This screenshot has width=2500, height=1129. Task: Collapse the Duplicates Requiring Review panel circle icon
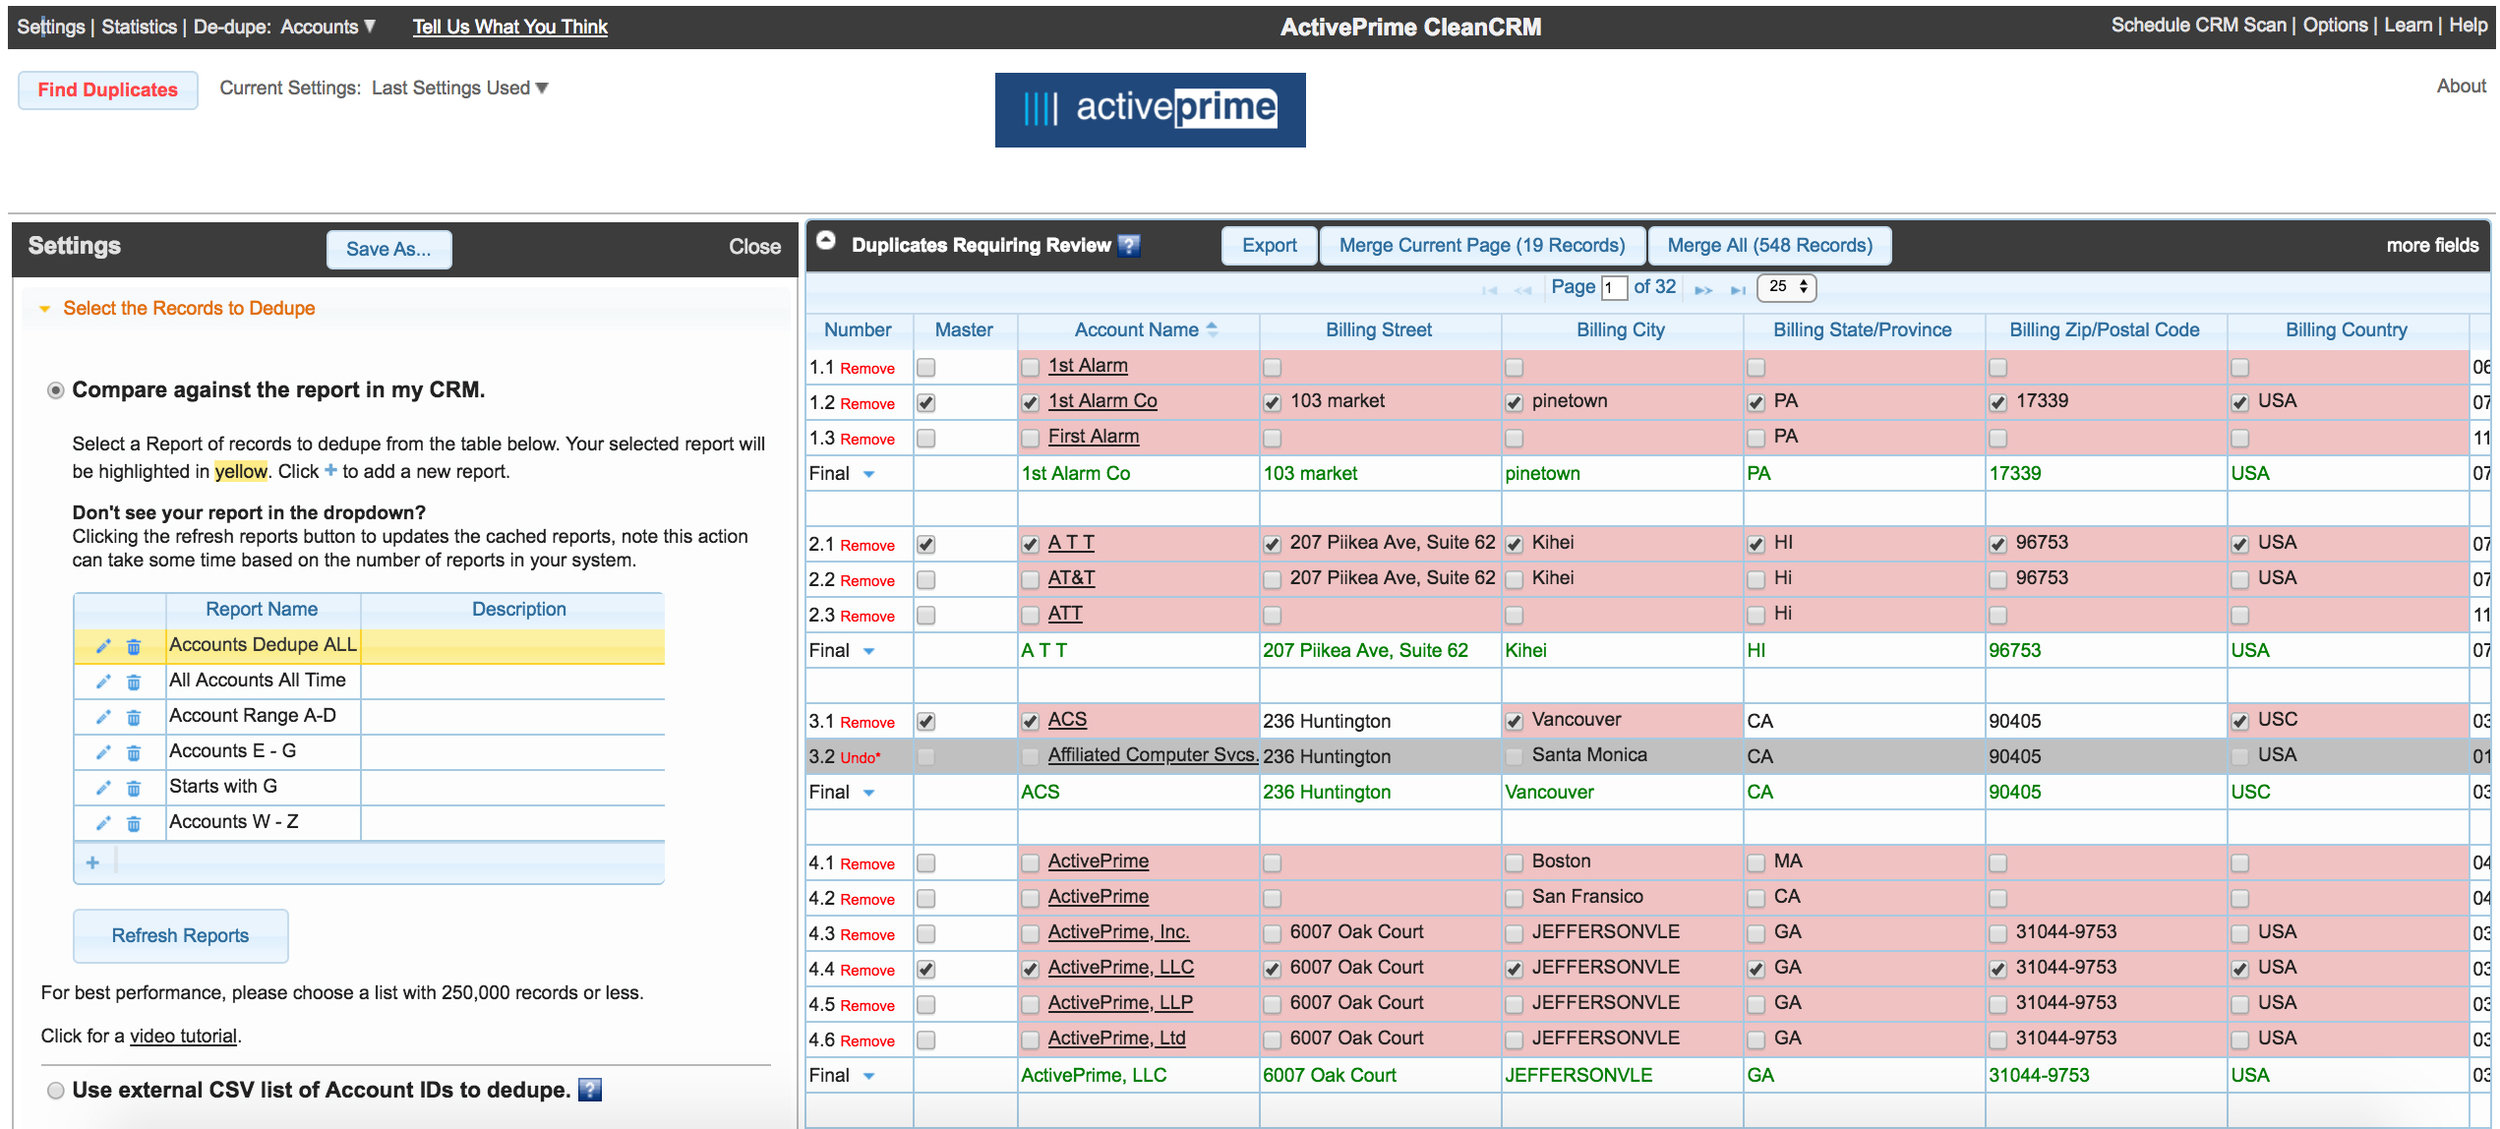826,240
